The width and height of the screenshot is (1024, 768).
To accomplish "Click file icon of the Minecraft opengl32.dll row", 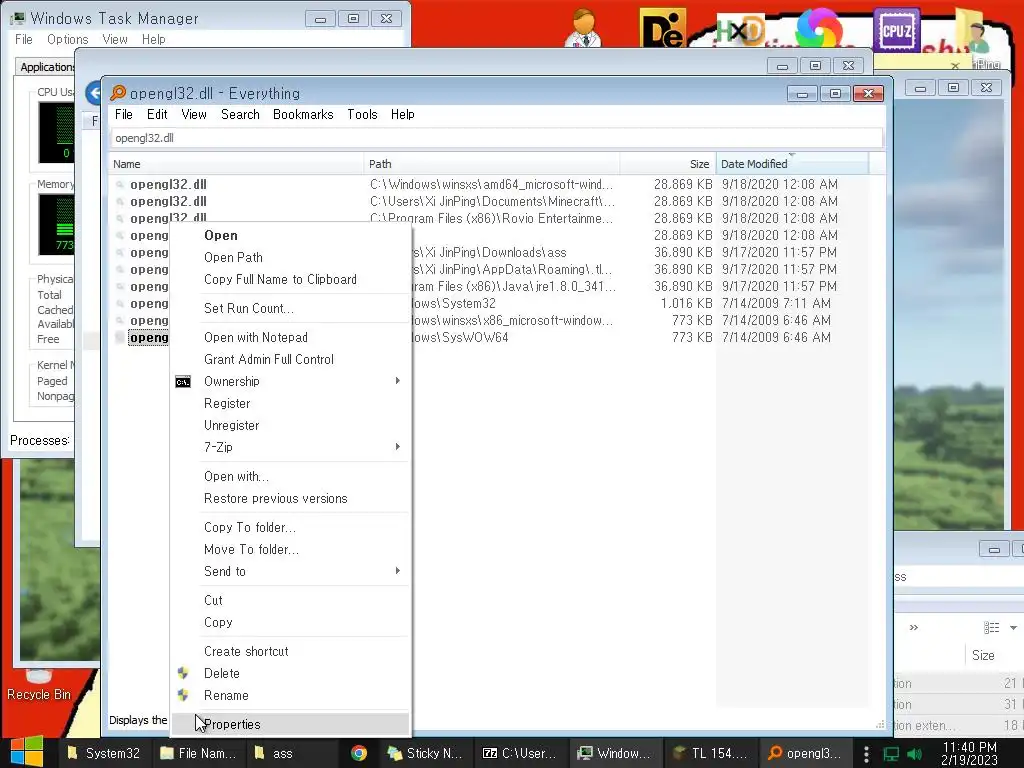I will point(120,202).
